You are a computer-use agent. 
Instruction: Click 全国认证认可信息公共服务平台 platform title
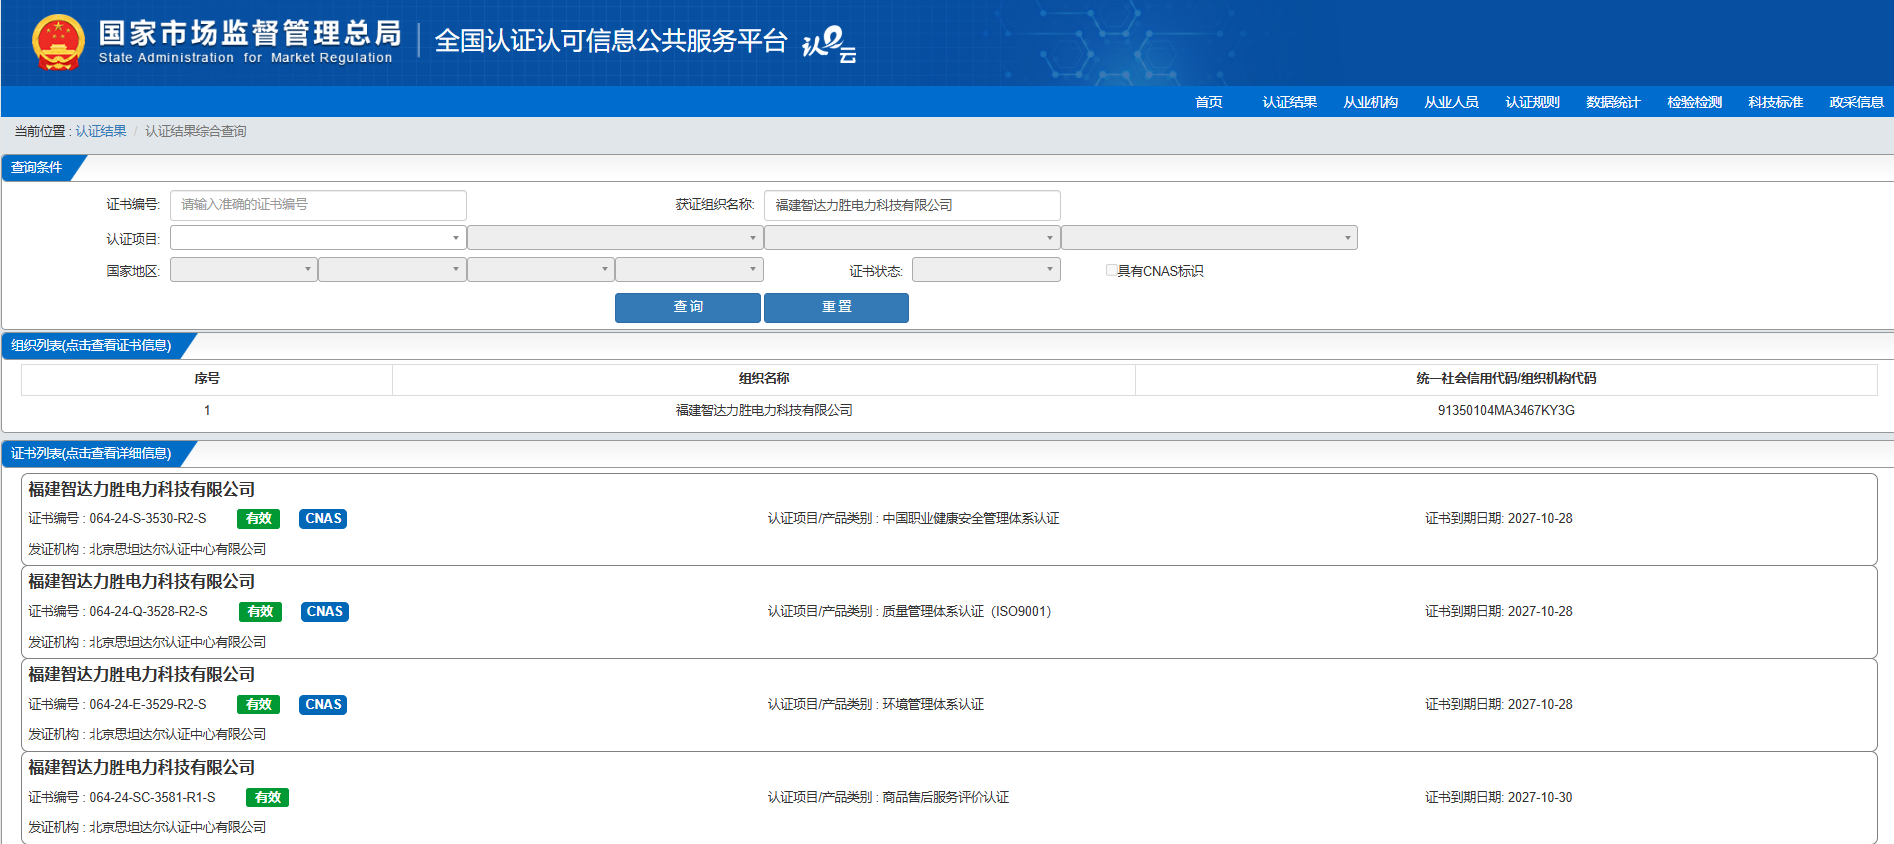611,41
